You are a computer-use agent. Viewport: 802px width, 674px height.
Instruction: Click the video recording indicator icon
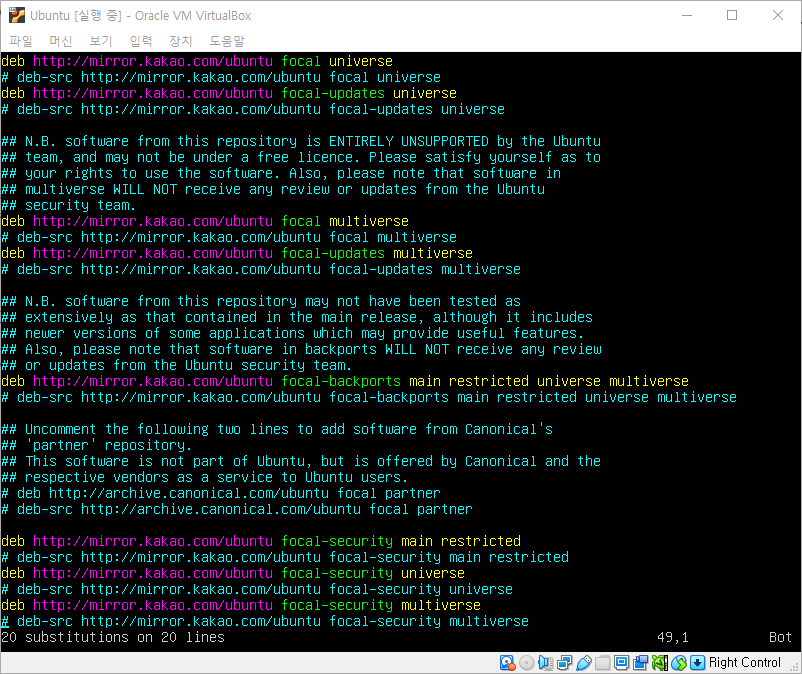tap(640, 663)
